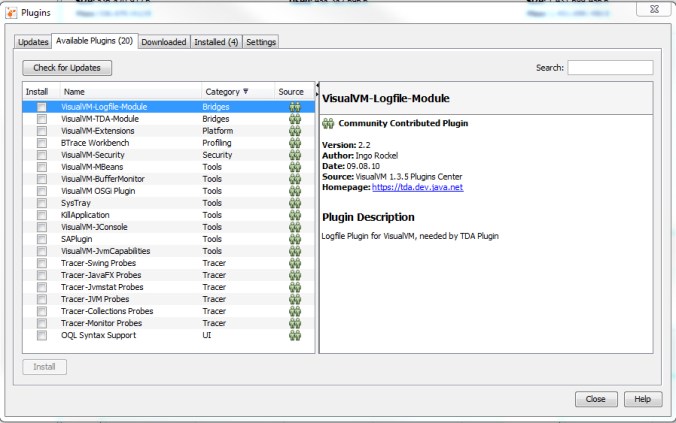Image resolution: width=676 pixels, height=423 pixels.
Task: Click Community Contributed Plugin icon in details
Action: pyautogui.click(x=327, y=123)
